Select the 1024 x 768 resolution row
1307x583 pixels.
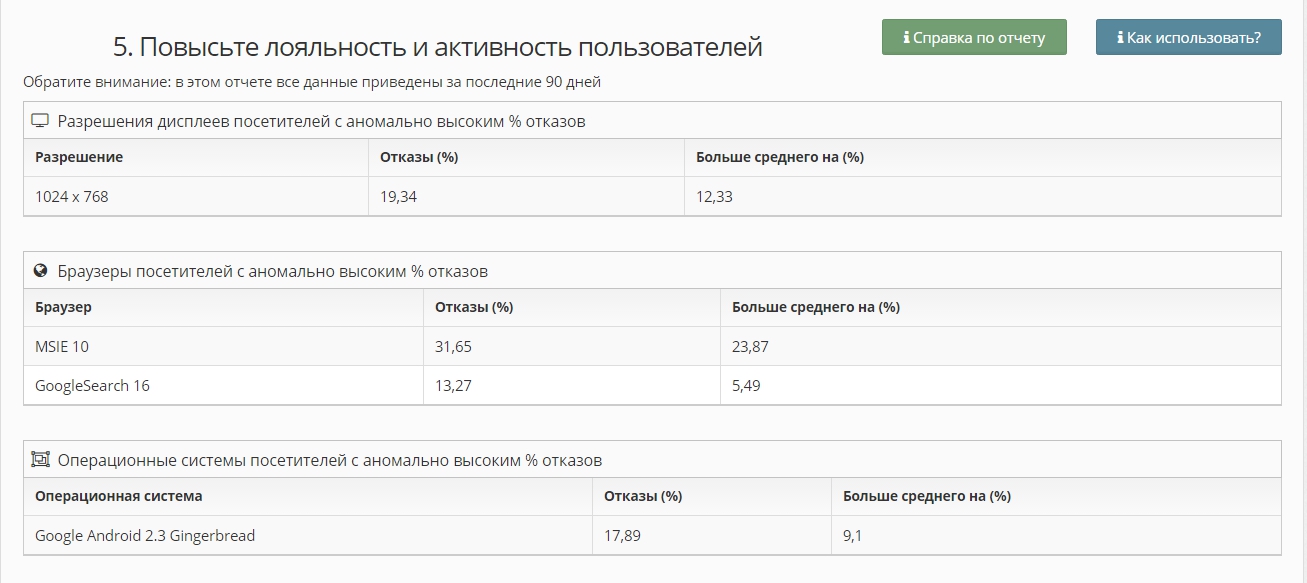72,197
